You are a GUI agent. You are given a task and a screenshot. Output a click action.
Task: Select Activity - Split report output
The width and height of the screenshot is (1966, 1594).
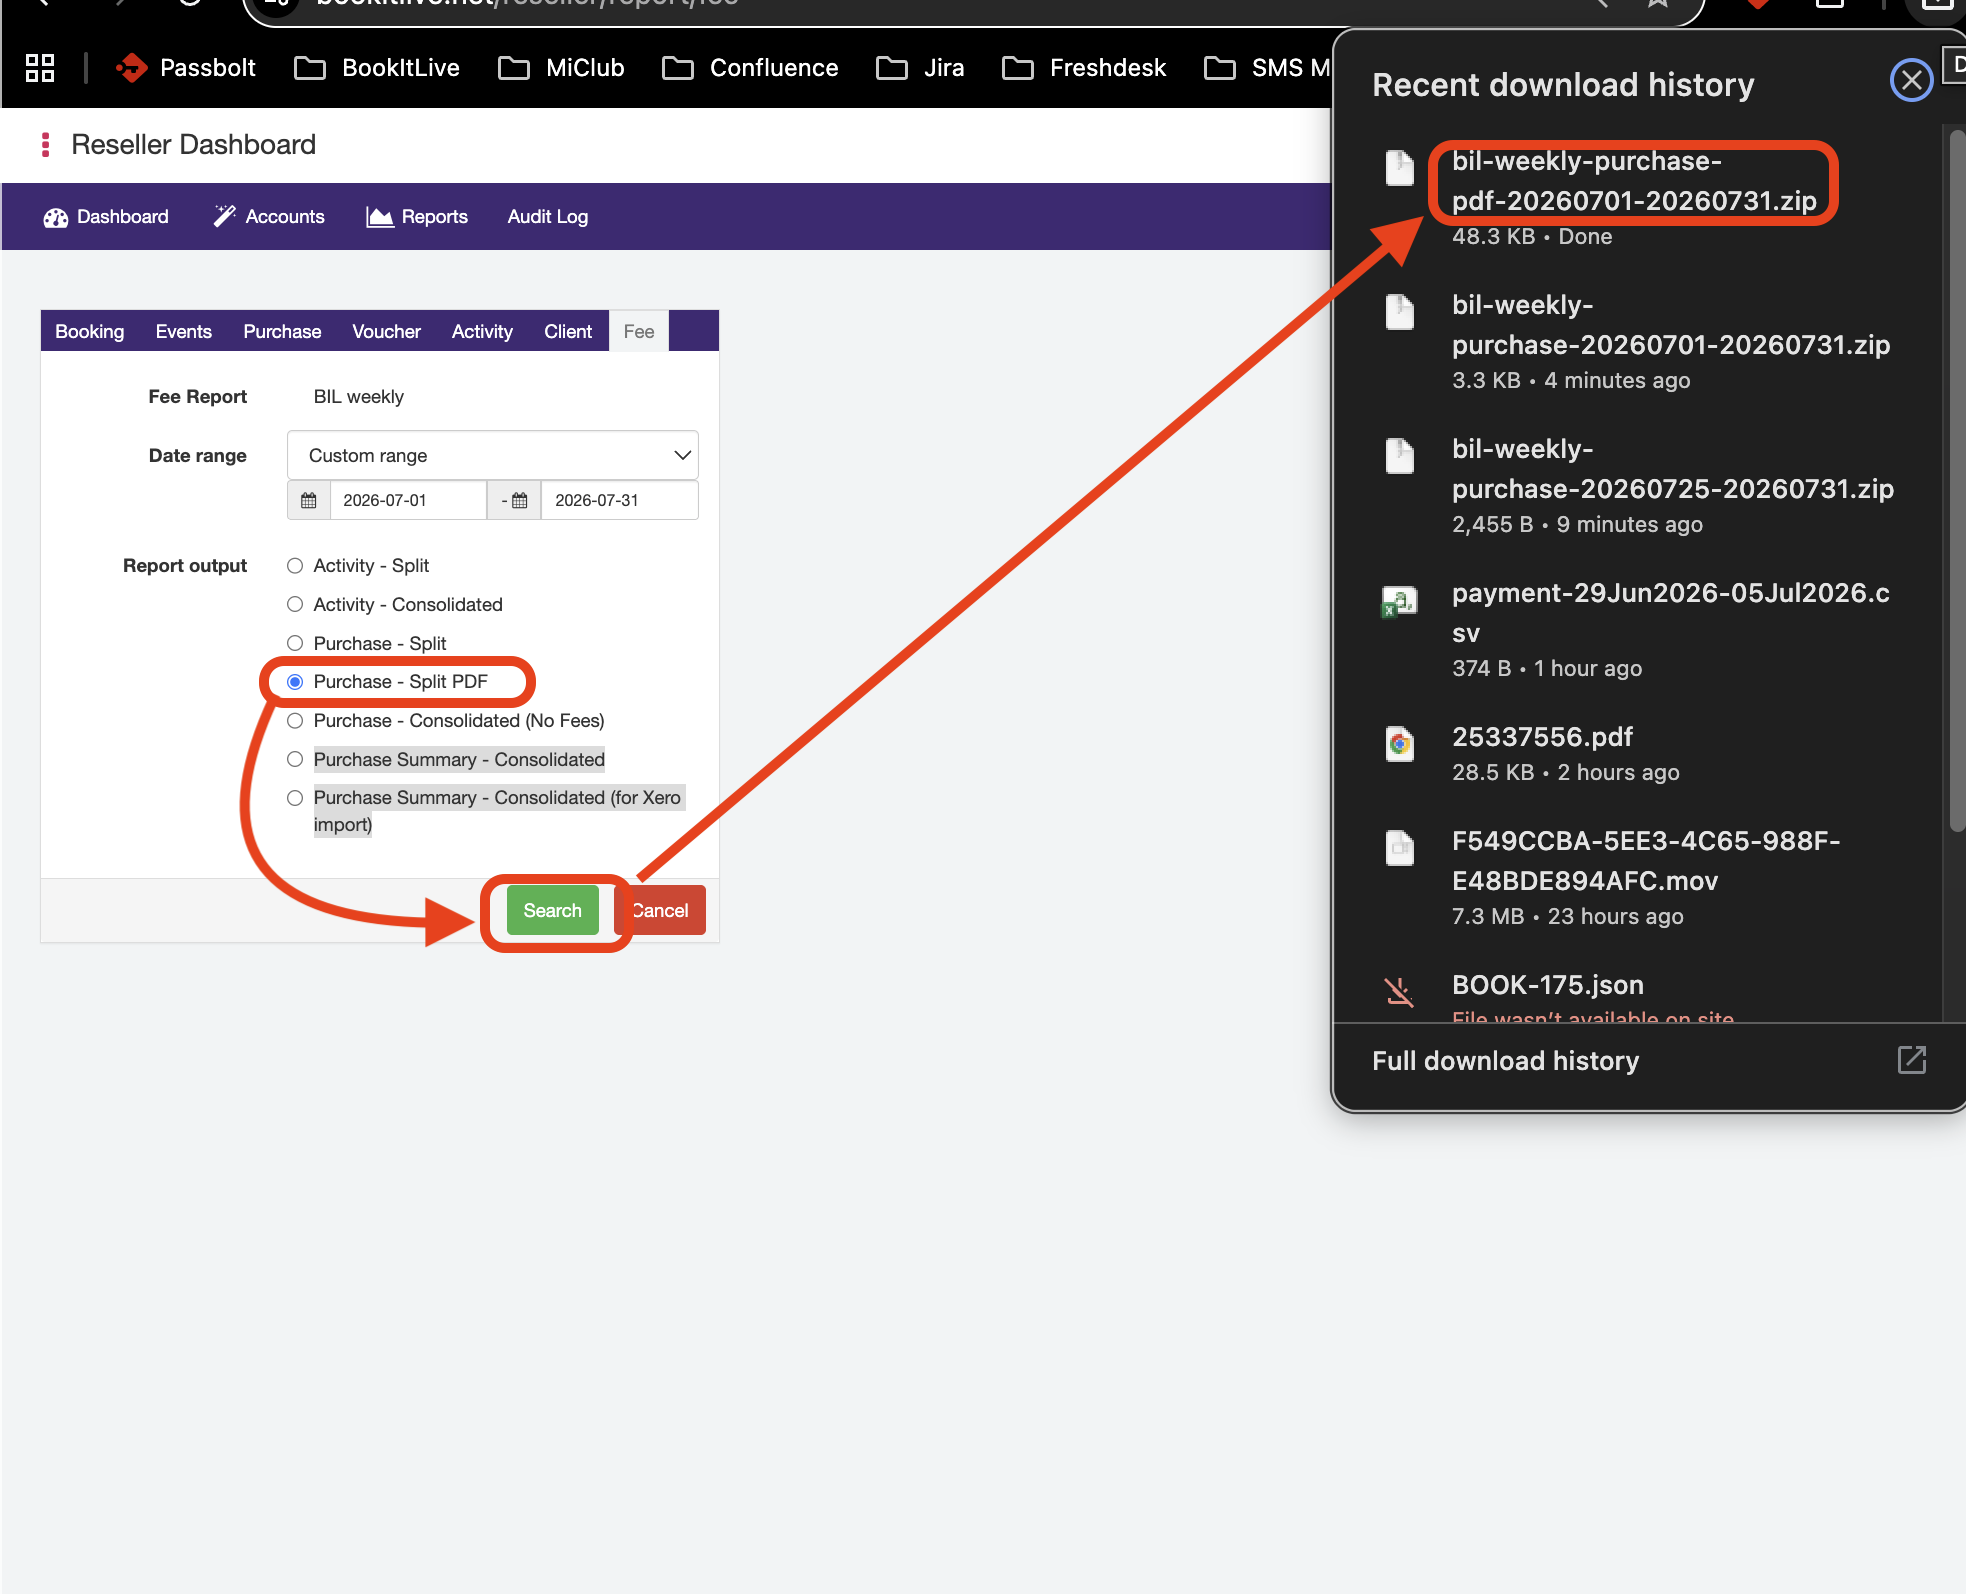tap(295, 566)
